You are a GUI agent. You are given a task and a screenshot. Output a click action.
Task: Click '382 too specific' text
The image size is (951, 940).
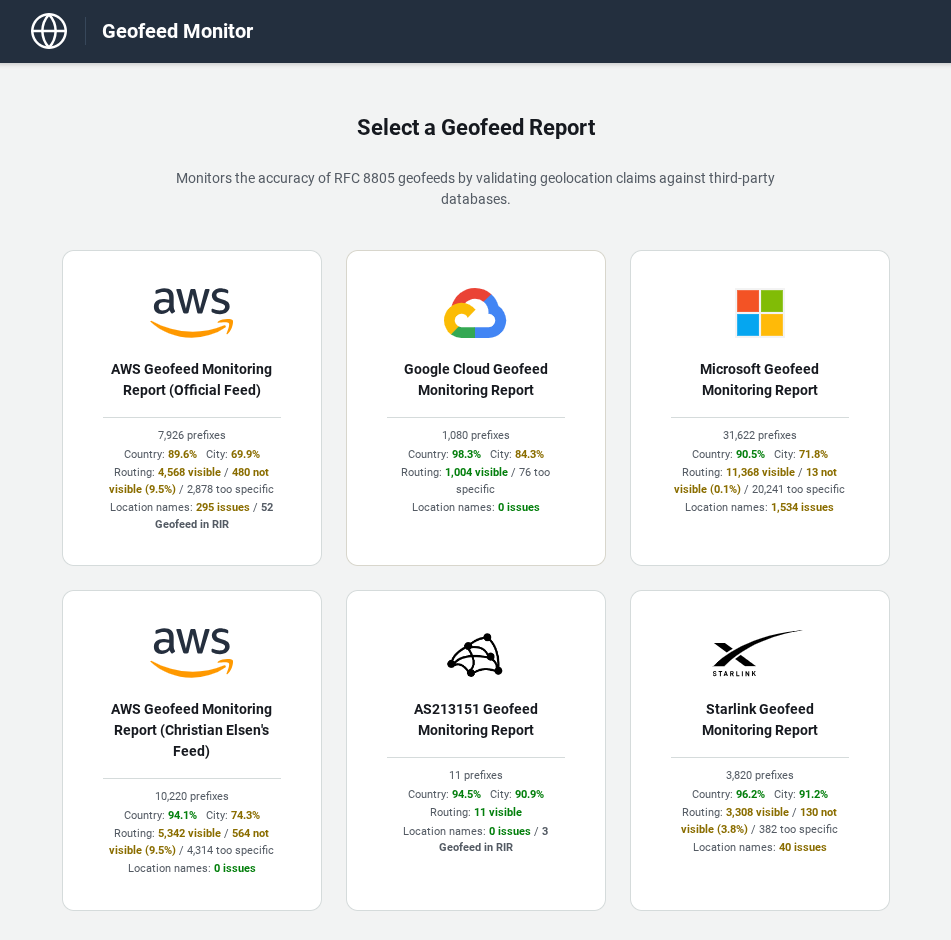[798, 830]
